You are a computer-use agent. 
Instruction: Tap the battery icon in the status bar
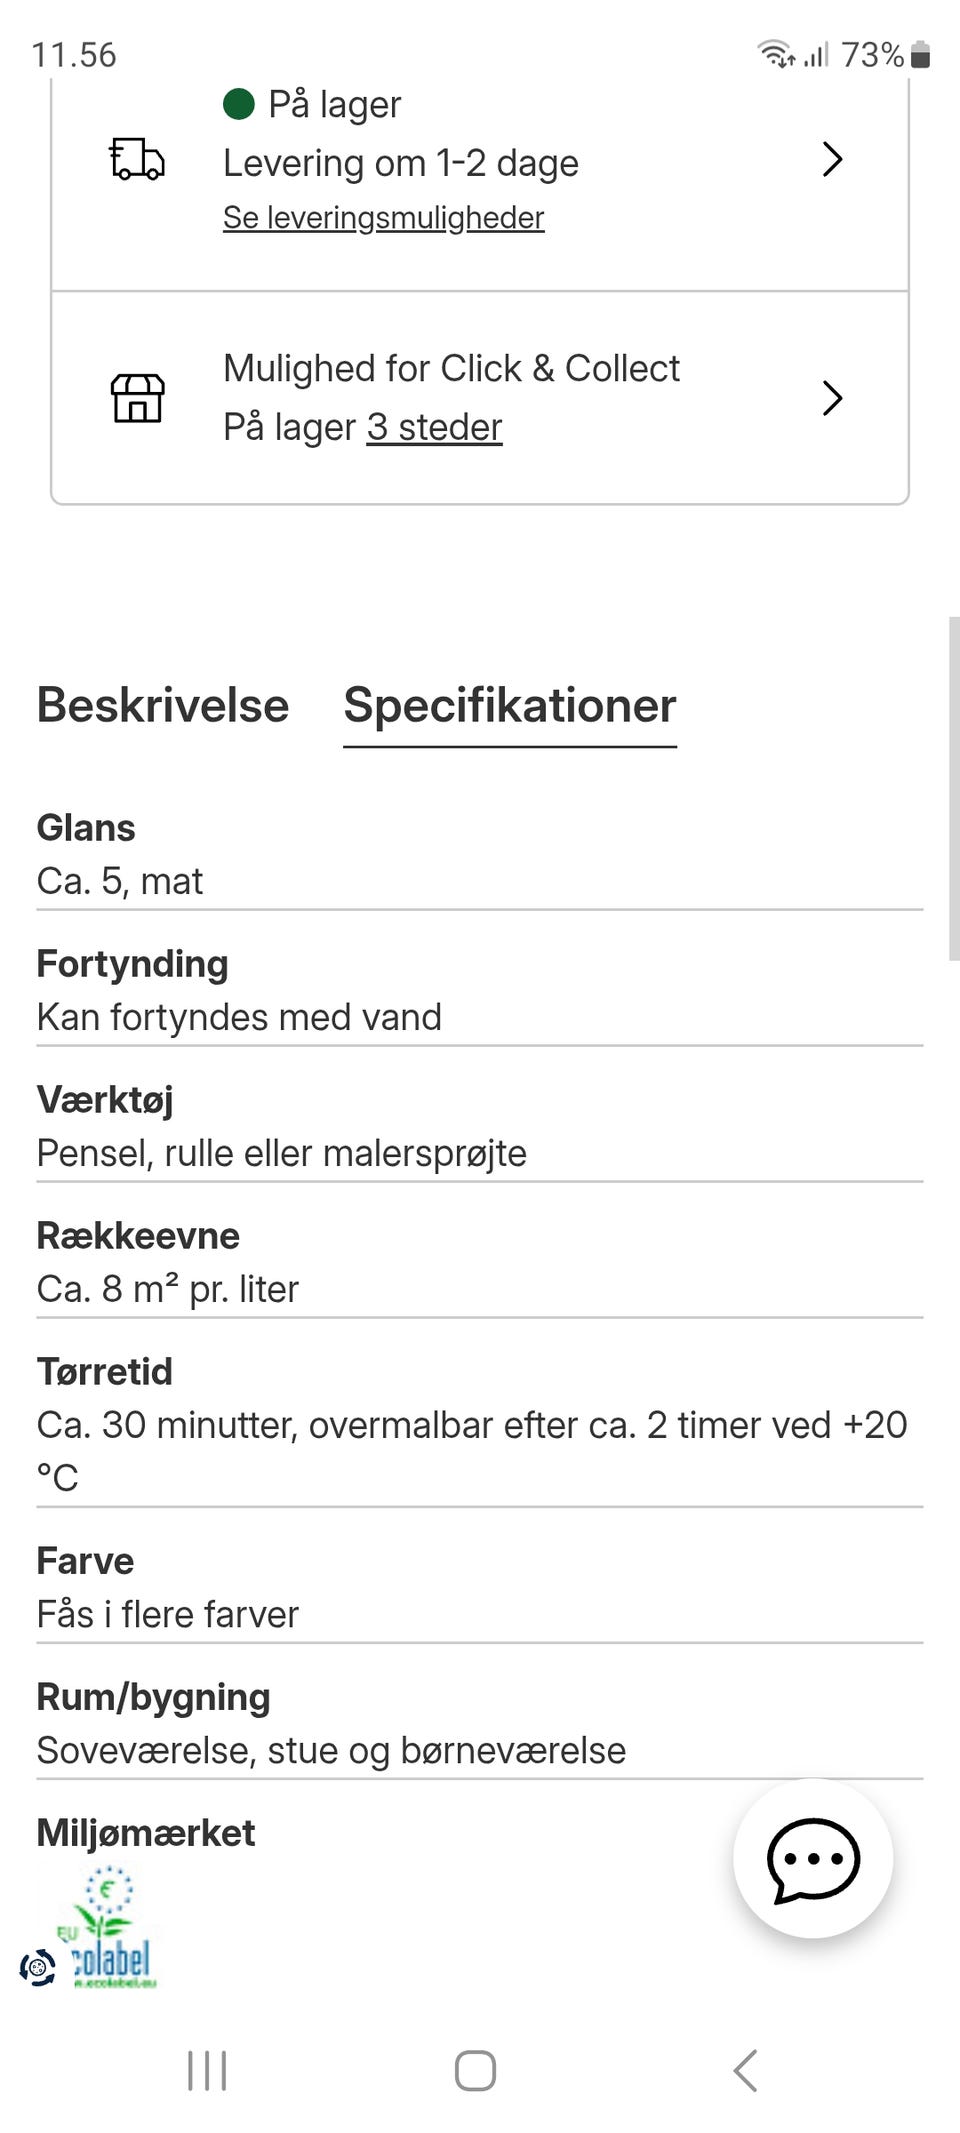tap(921, 55)
